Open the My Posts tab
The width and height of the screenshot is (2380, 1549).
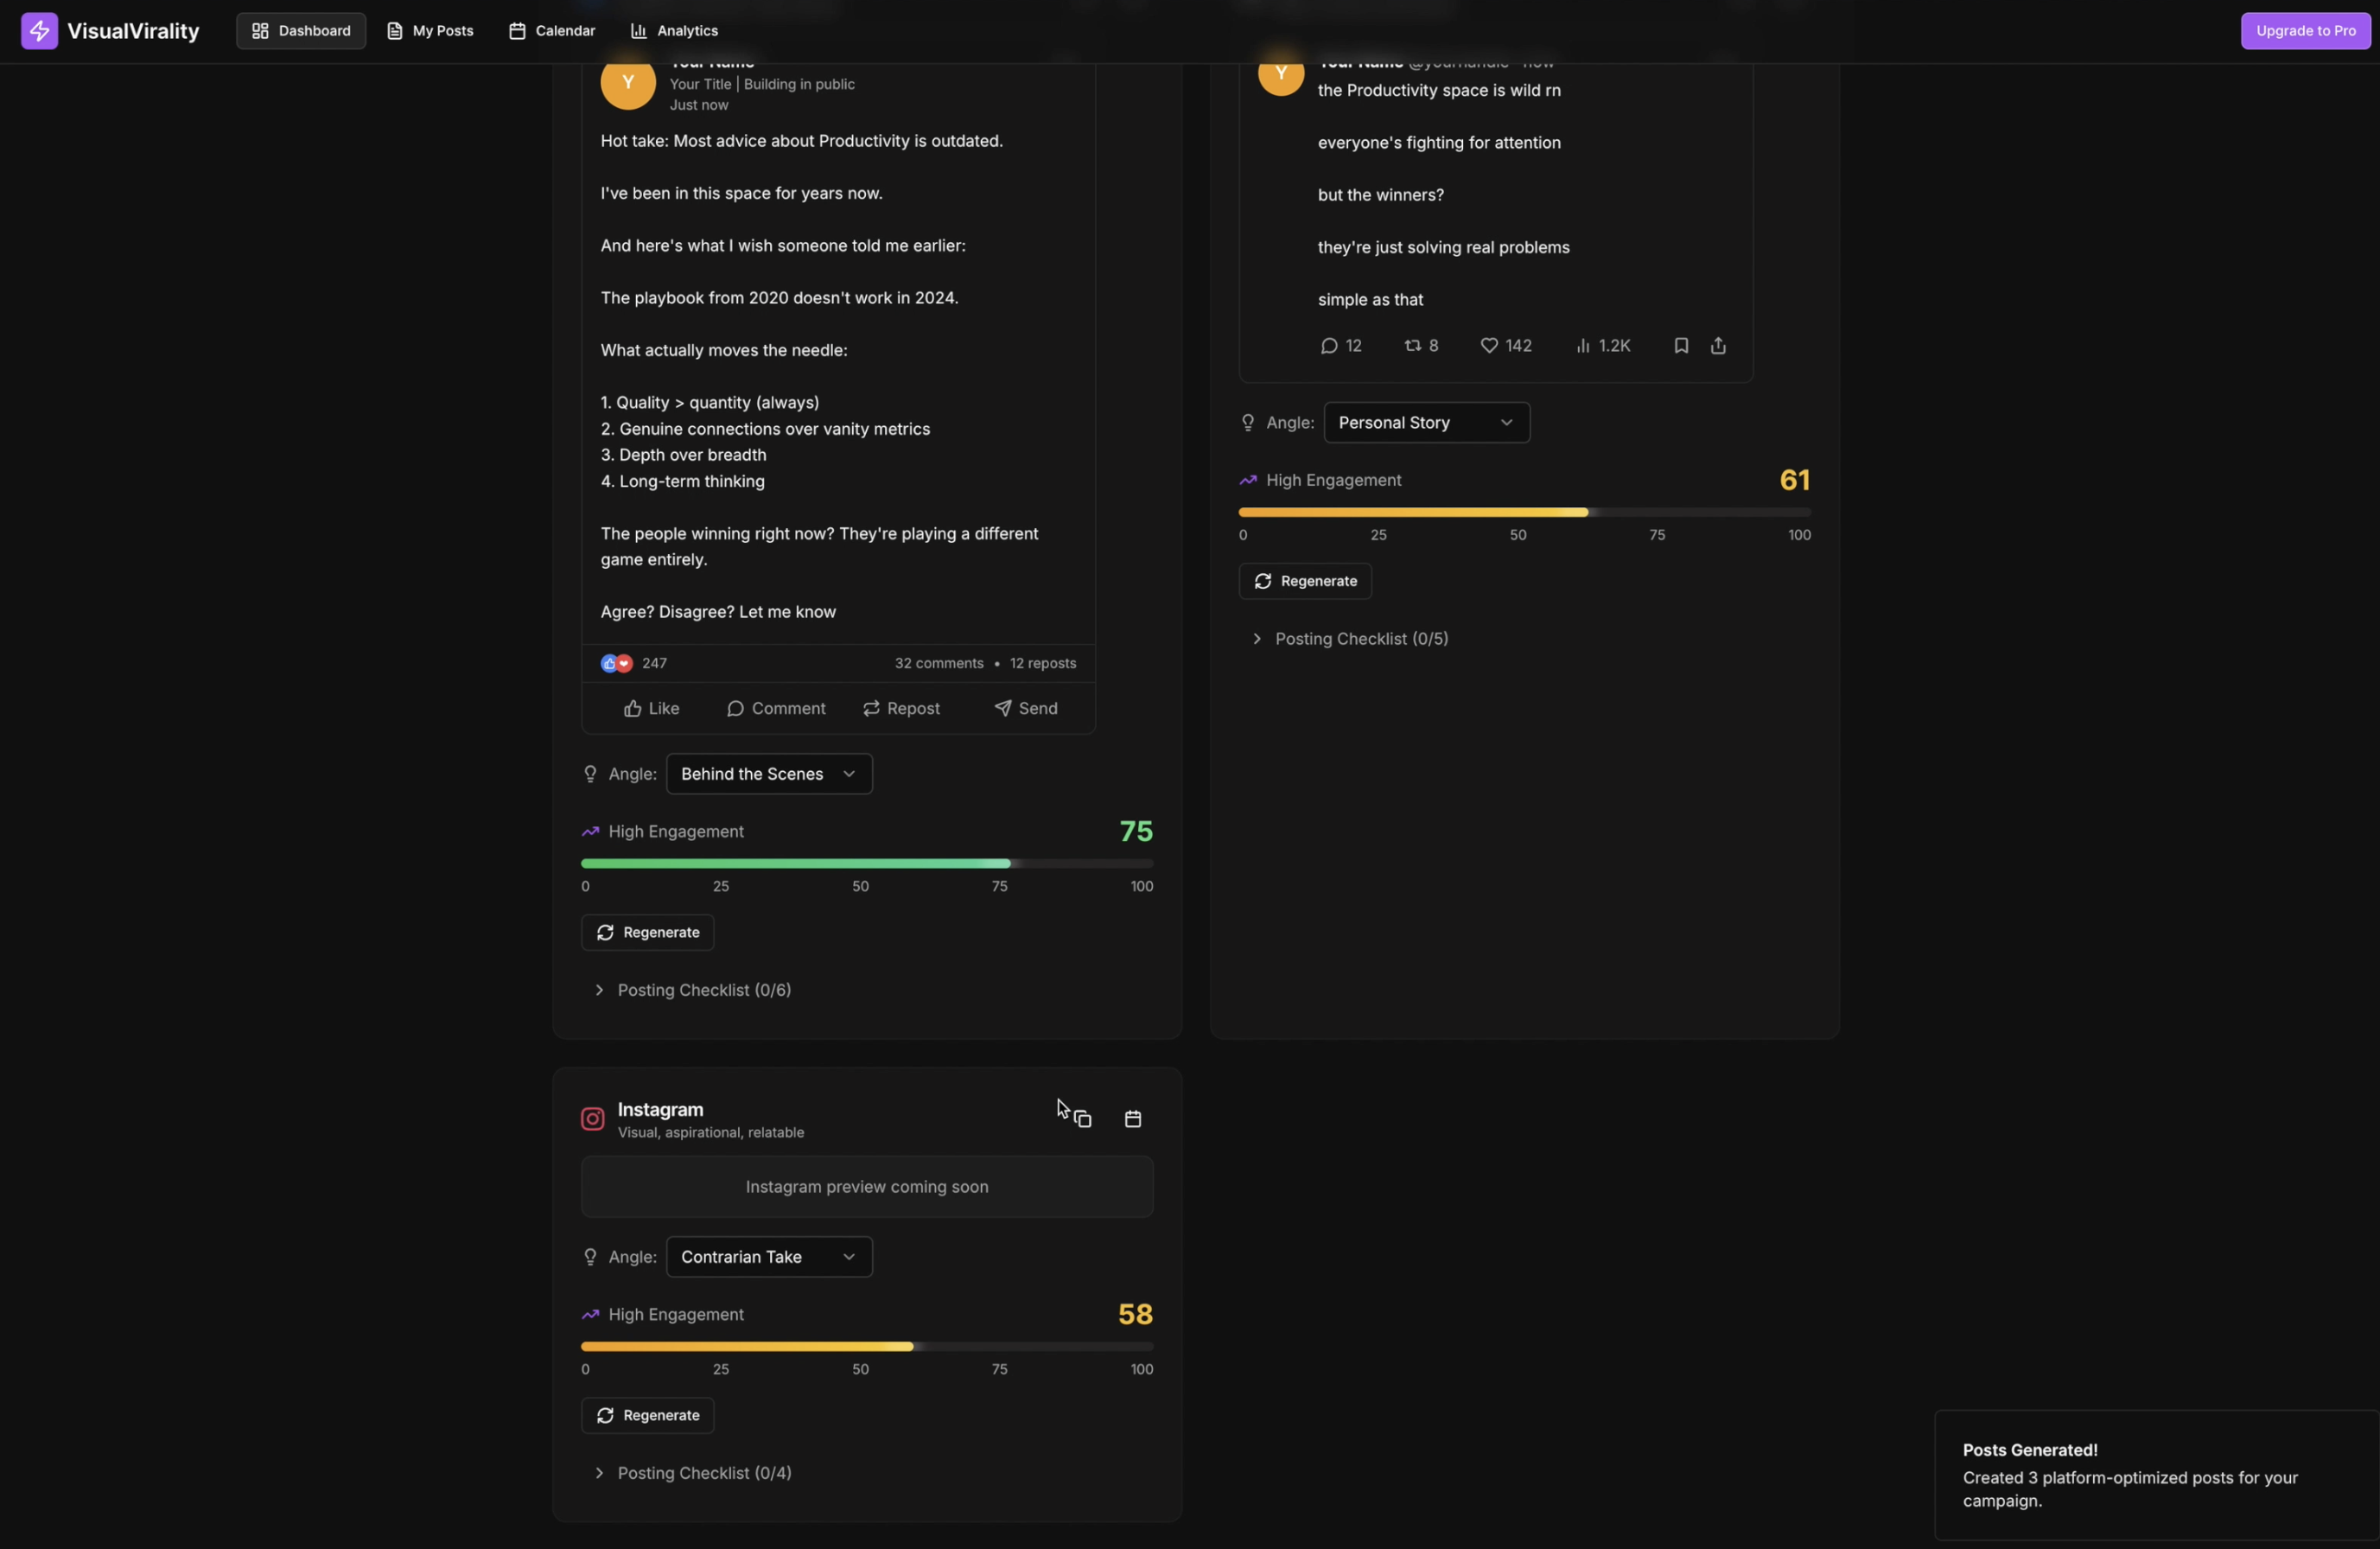430,31
